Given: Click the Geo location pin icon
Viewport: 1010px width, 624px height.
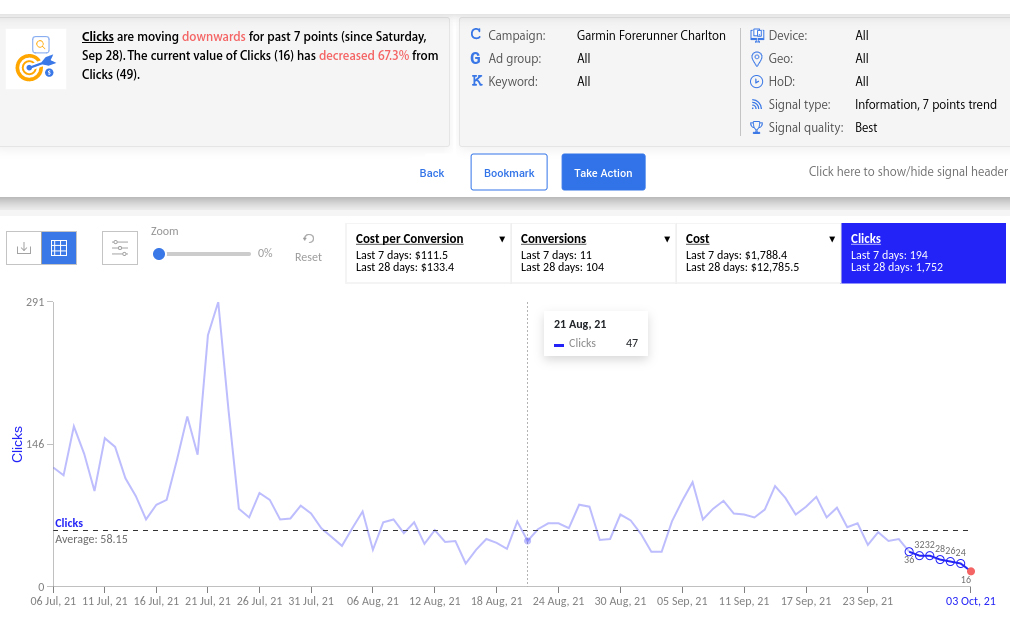Looking at the screenshot, I should point(757,59).
